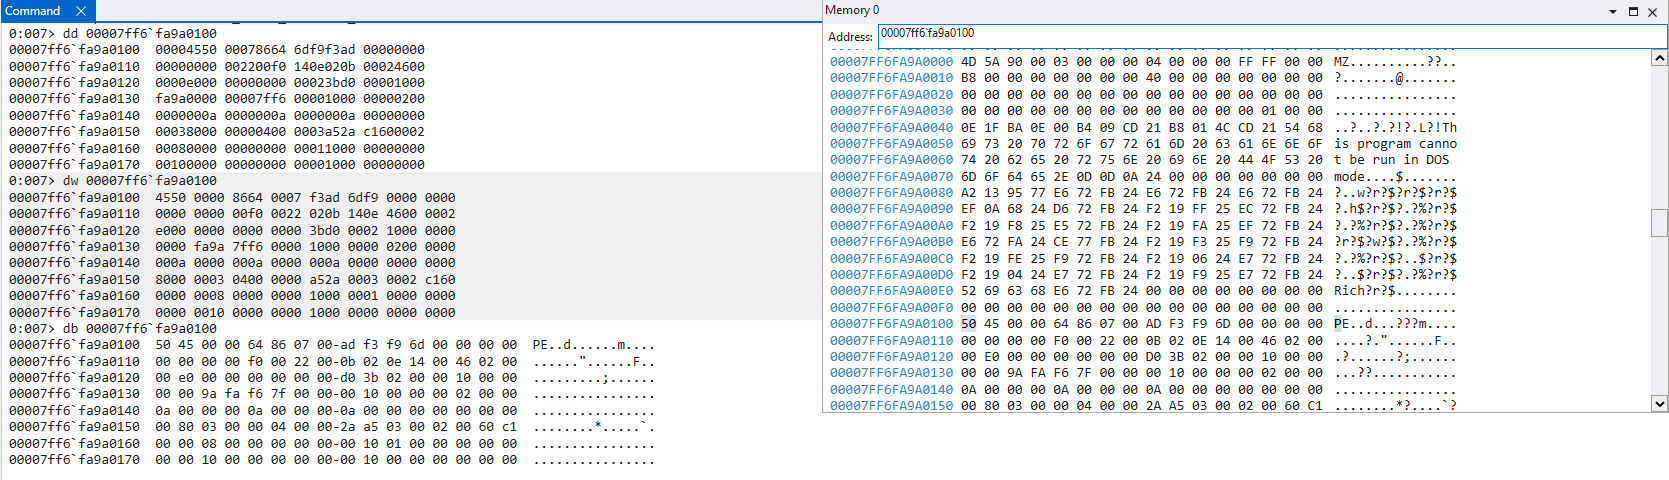Close the Memory 0 panel
Viewport: 1669px width, 480px height.
click(x=1653, y=12)
